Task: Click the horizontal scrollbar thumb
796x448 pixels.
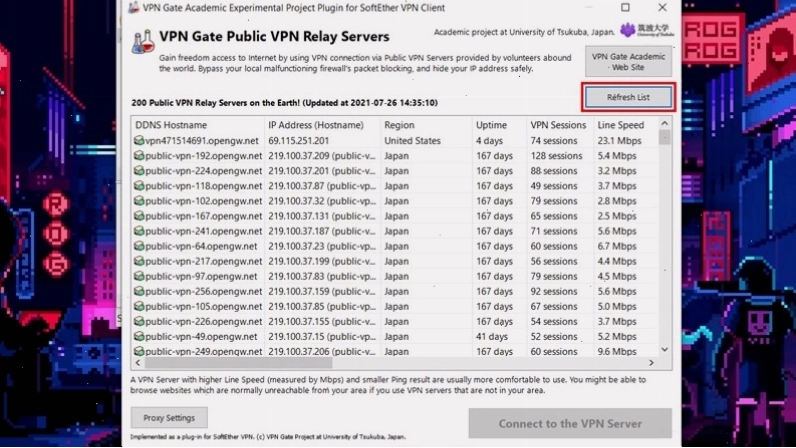Action: (x=238, y=363)
